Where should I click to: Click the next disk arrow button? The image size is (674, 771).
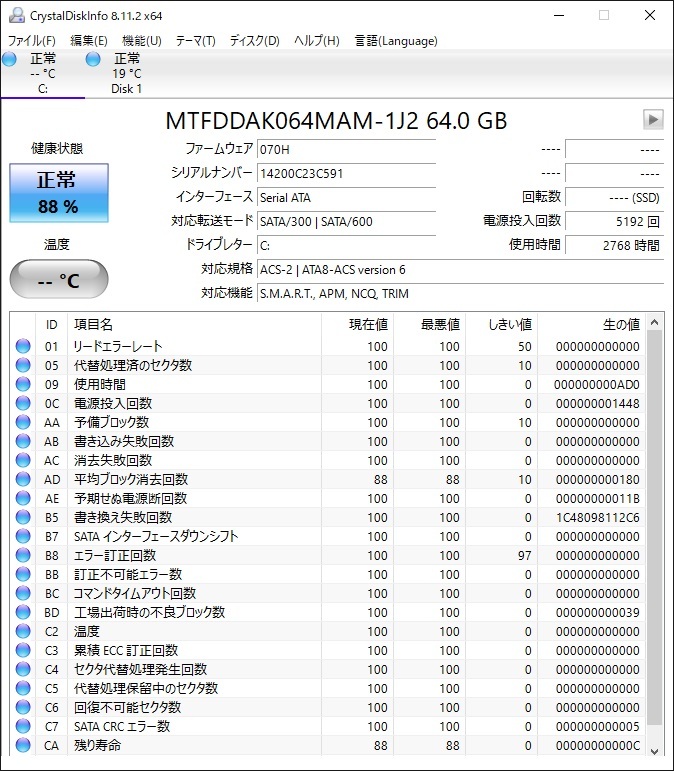(x=653, y=119)
